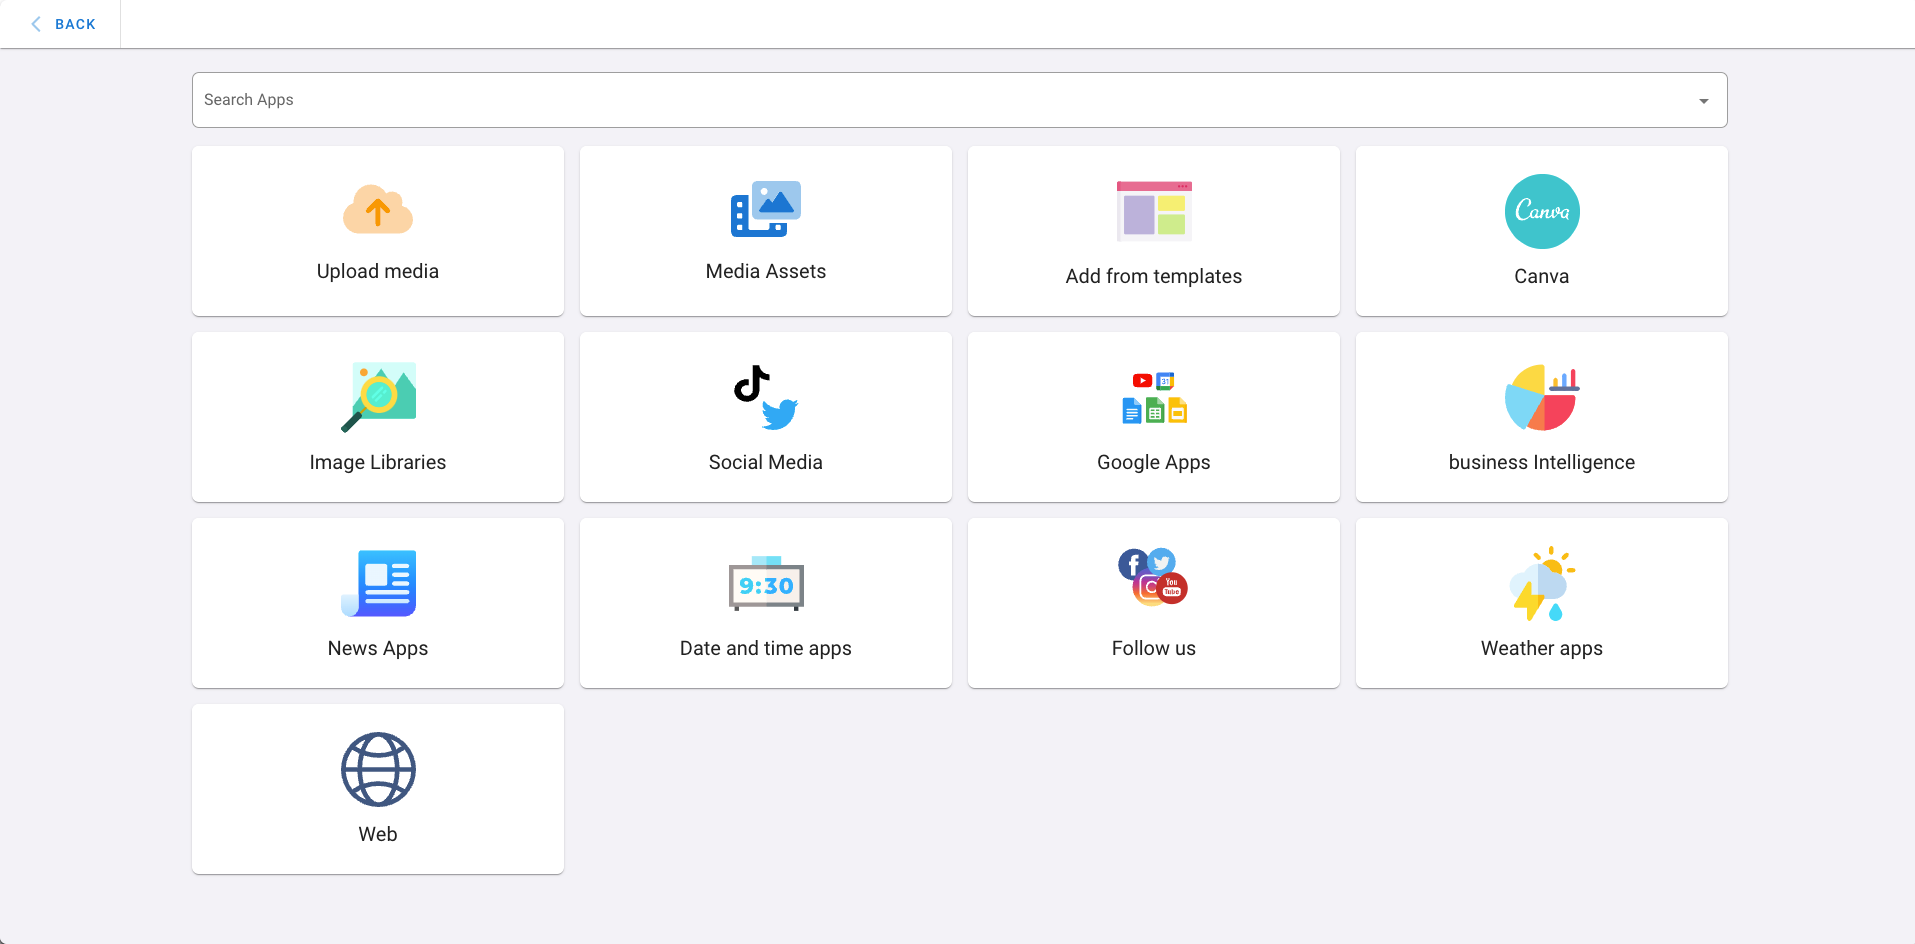Click the Image Libraries magnifier icon
The image size is (1915, 944).
click(x=378, y=397)
